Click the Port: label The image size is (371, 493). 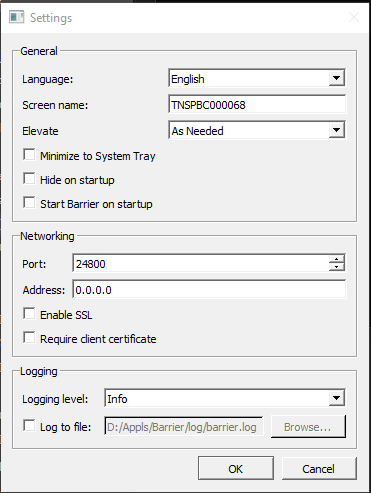34,264
